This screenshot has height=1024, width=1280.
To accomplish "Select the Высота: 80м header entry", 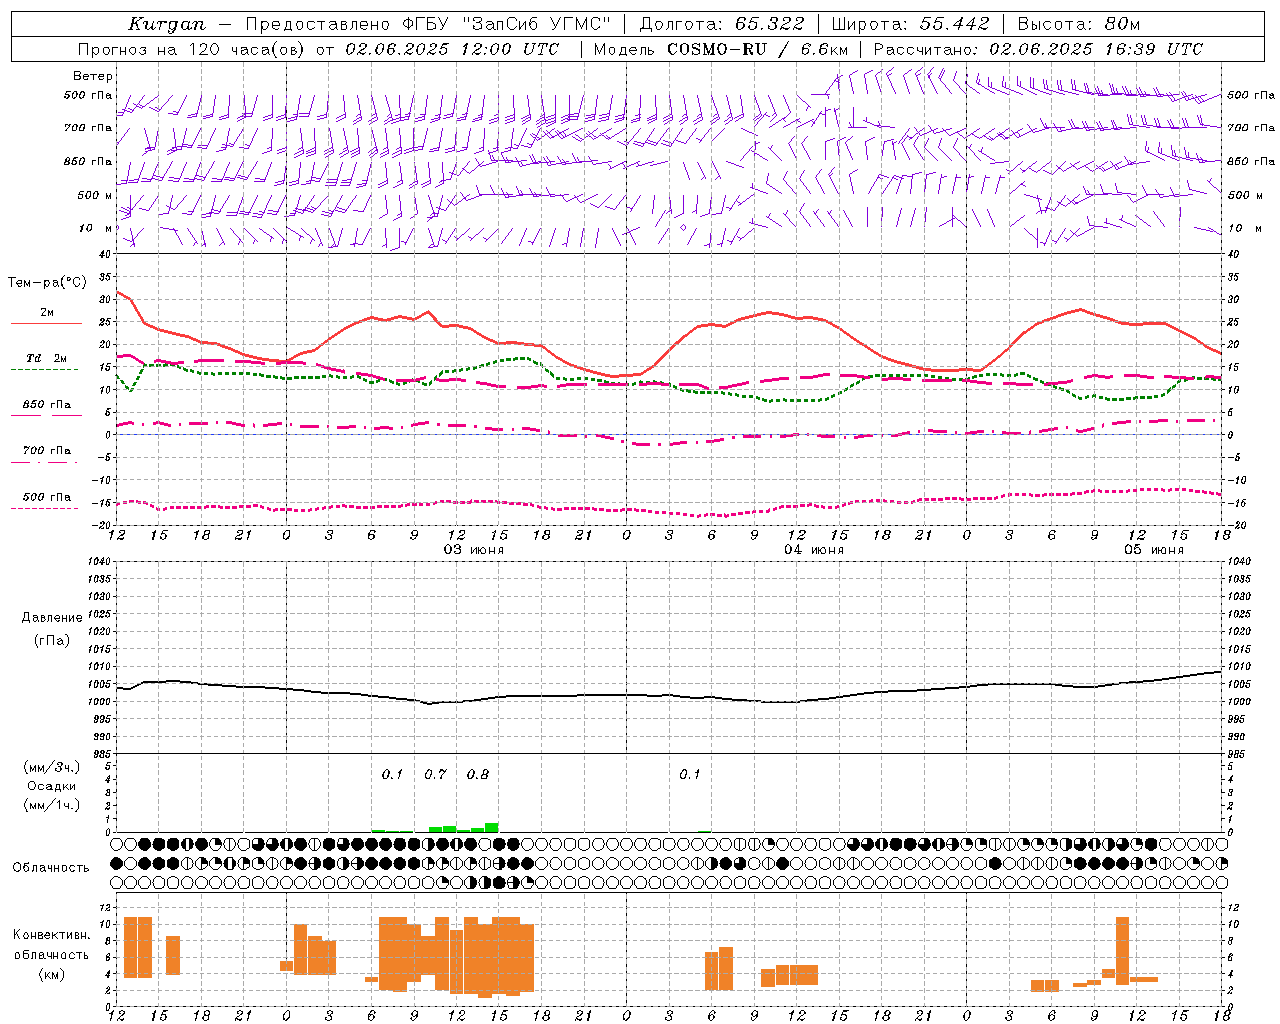I will point(1078,24).
